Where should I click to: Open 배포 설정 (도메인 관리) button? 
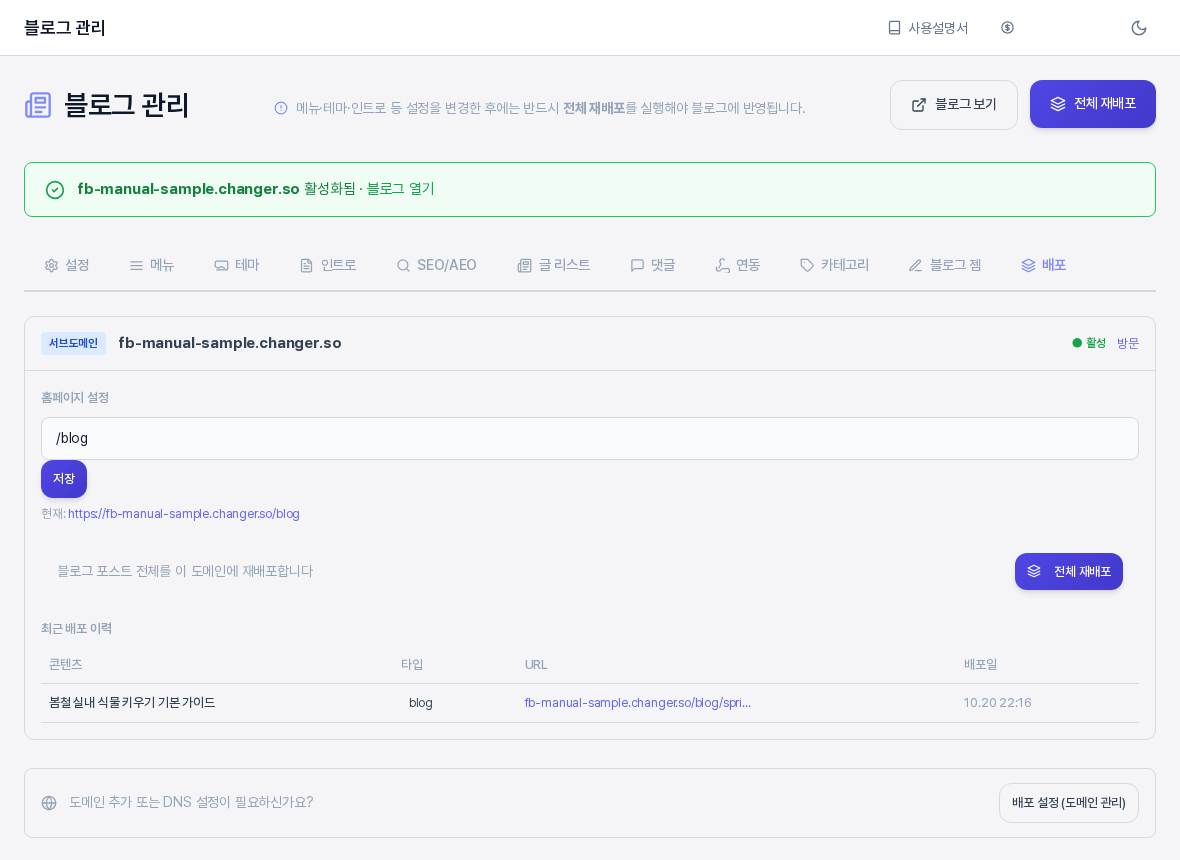click(1069, 803)
